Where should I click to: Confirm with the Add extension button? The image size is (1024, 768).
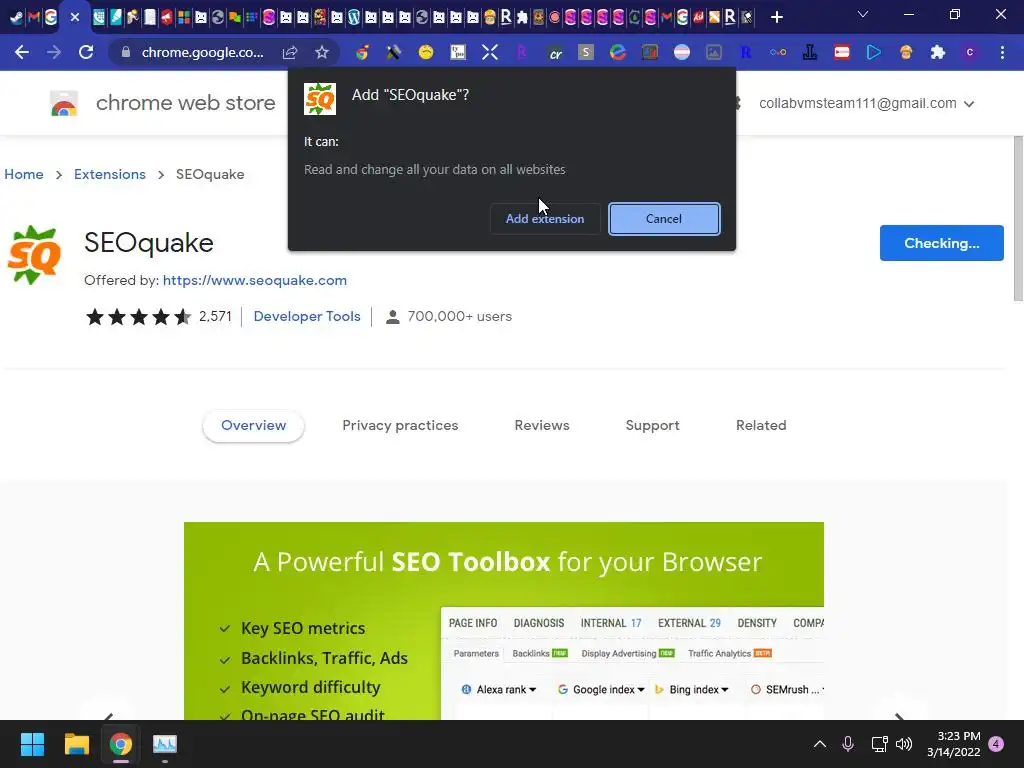coord(545,219)
